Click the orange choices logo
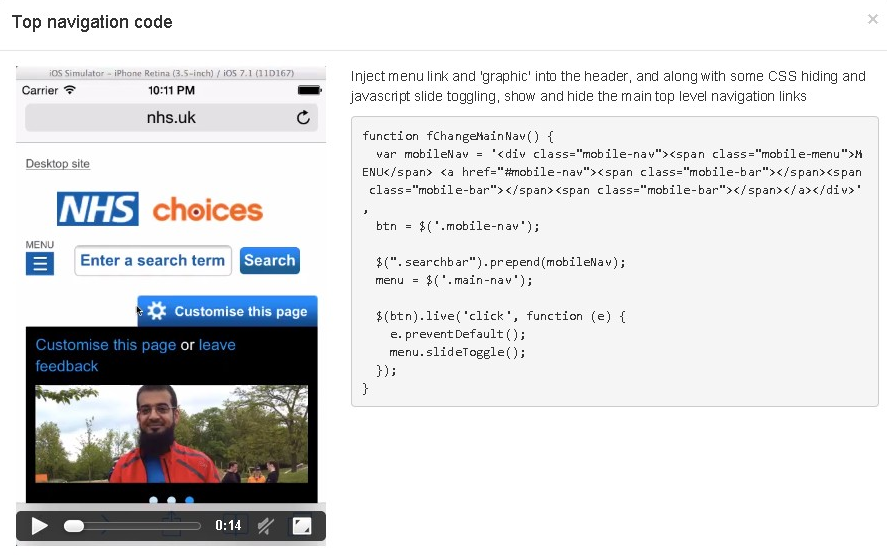Viewport: 887px width, 555px height. 207,211
